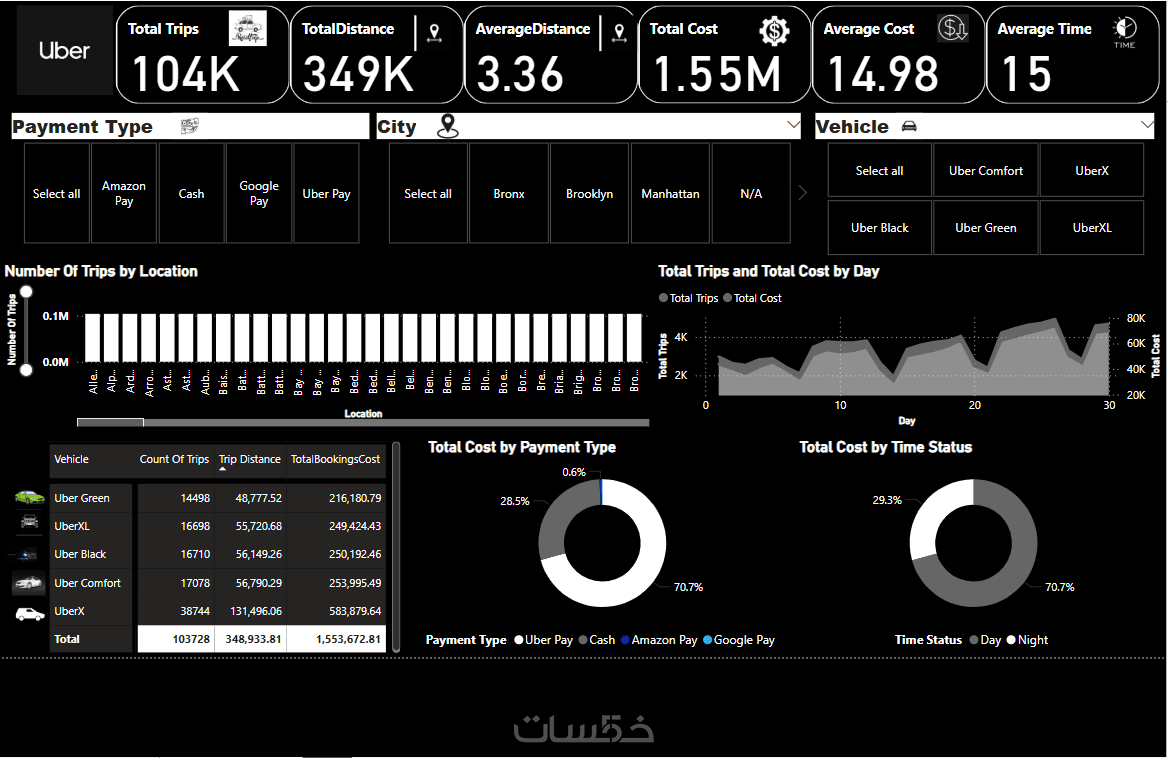The width and height of the screenshot is (1168, 758).
Task: Click the Average Cost dollar-down icon
Action: tap(953, 28)
